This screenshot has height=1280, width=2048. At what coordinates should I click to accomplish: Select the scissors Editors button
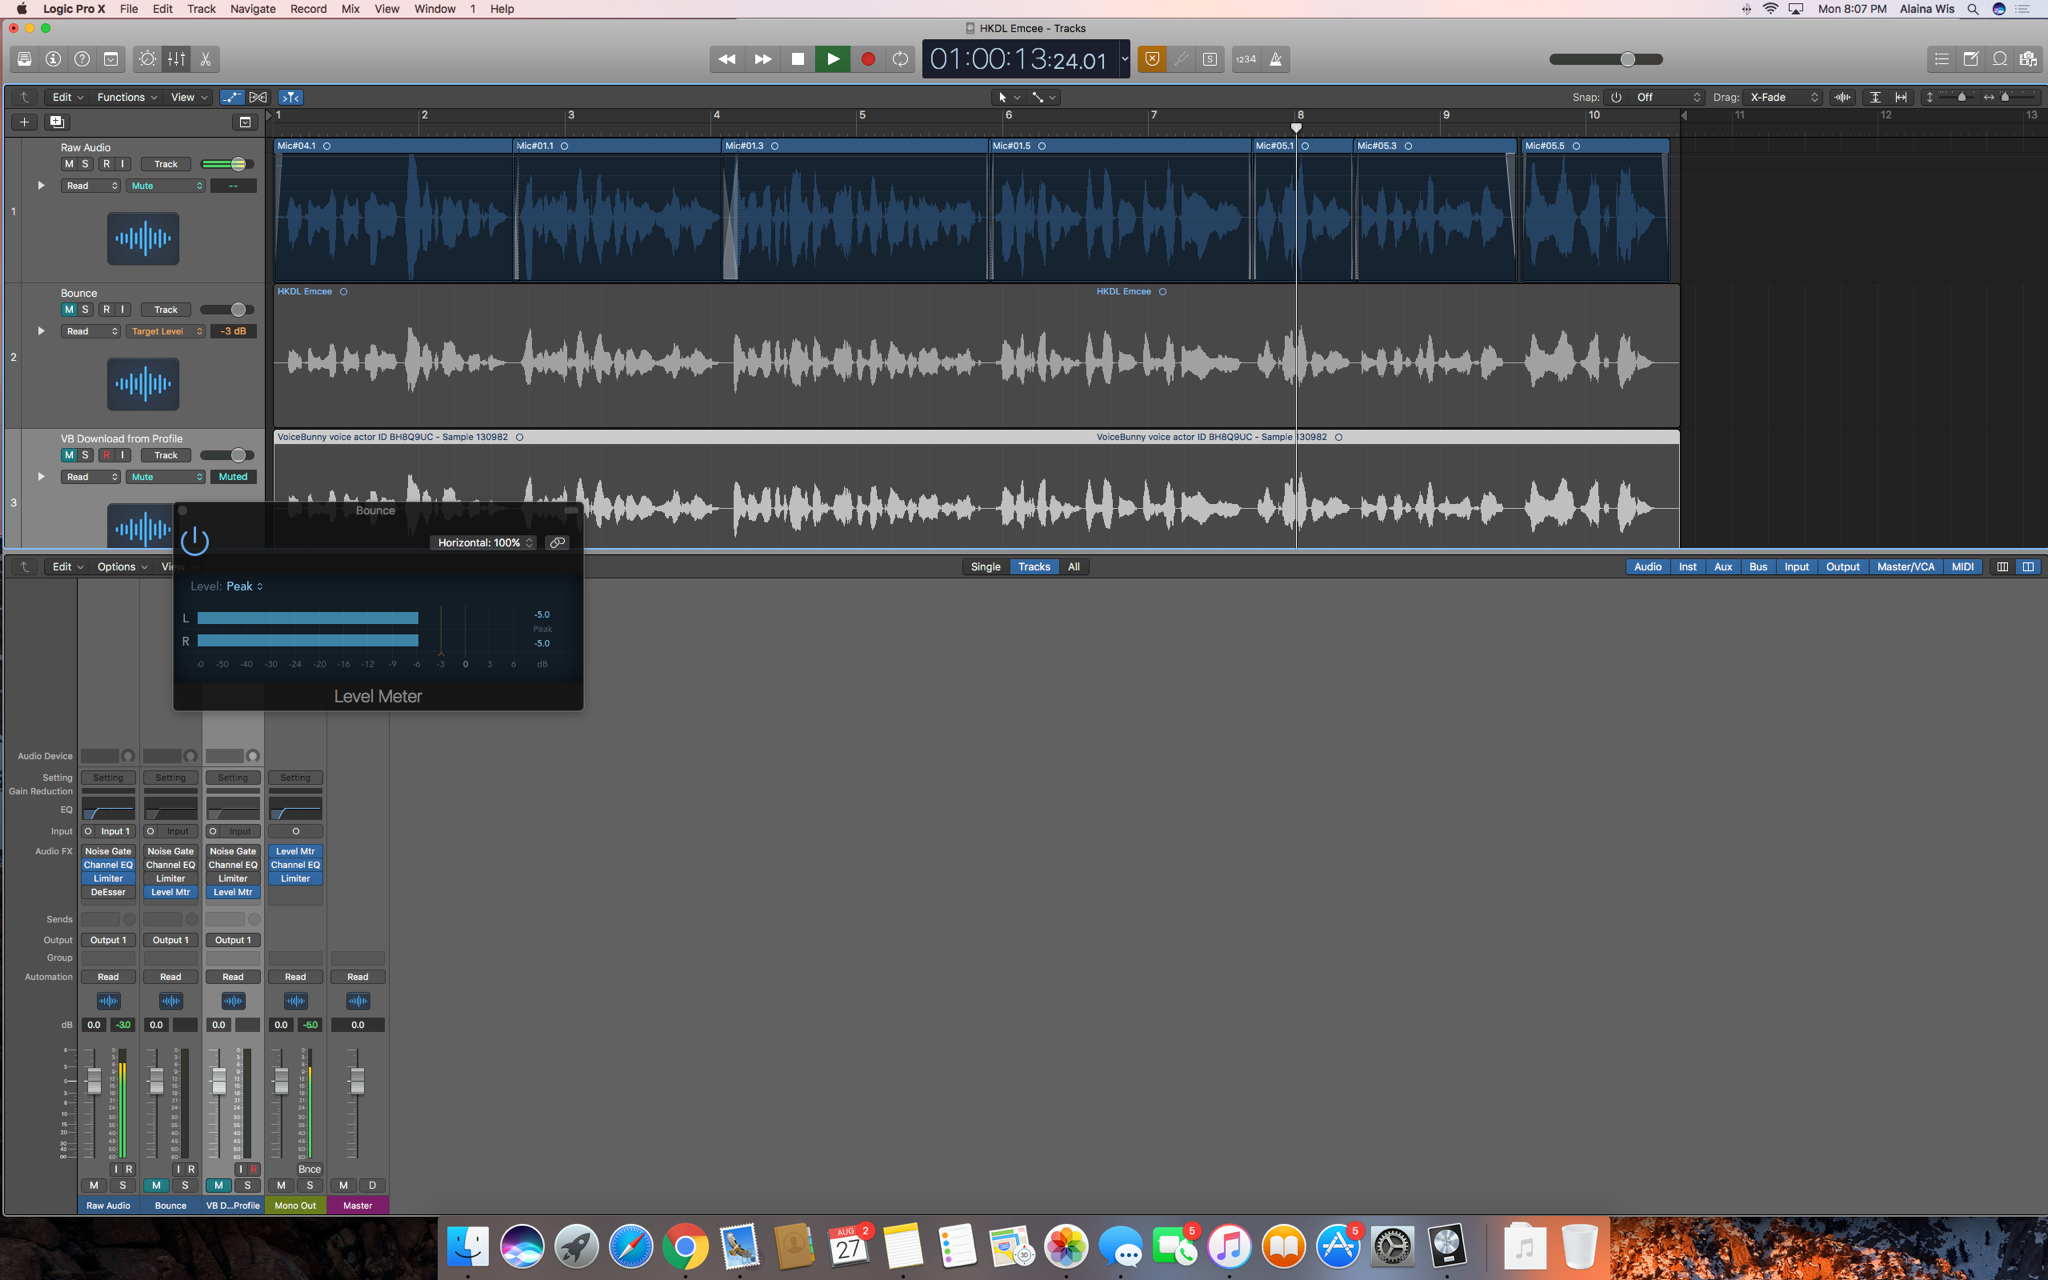point(205,59)
